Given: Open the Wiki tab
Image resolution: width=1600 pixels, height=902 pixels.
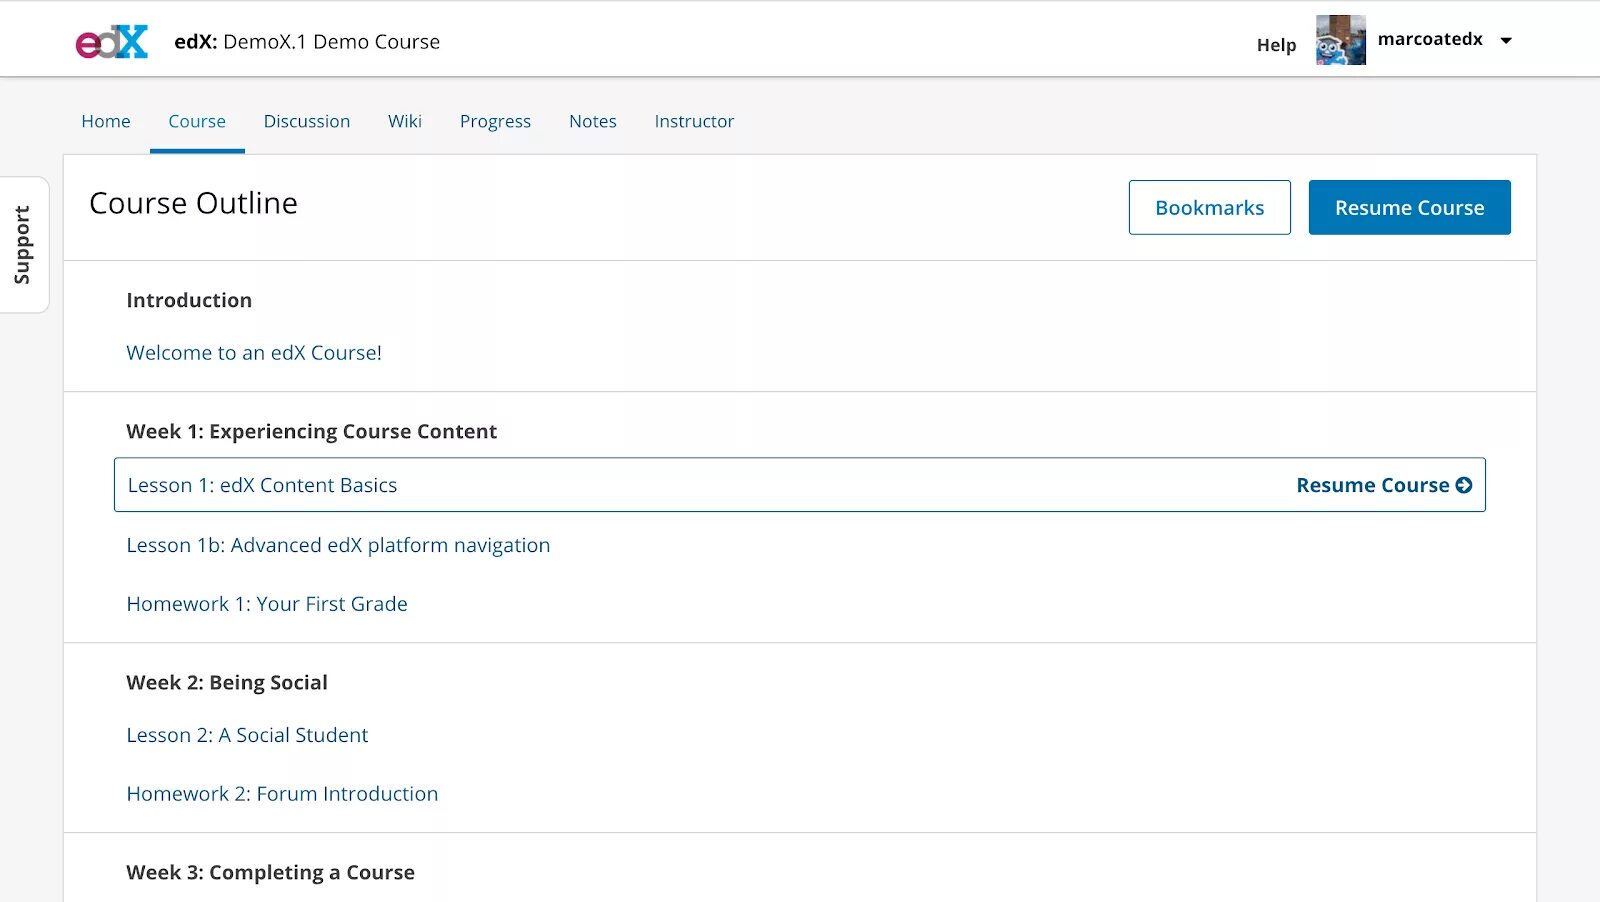Looking at the screenshot, I should (x=405, y=121).
